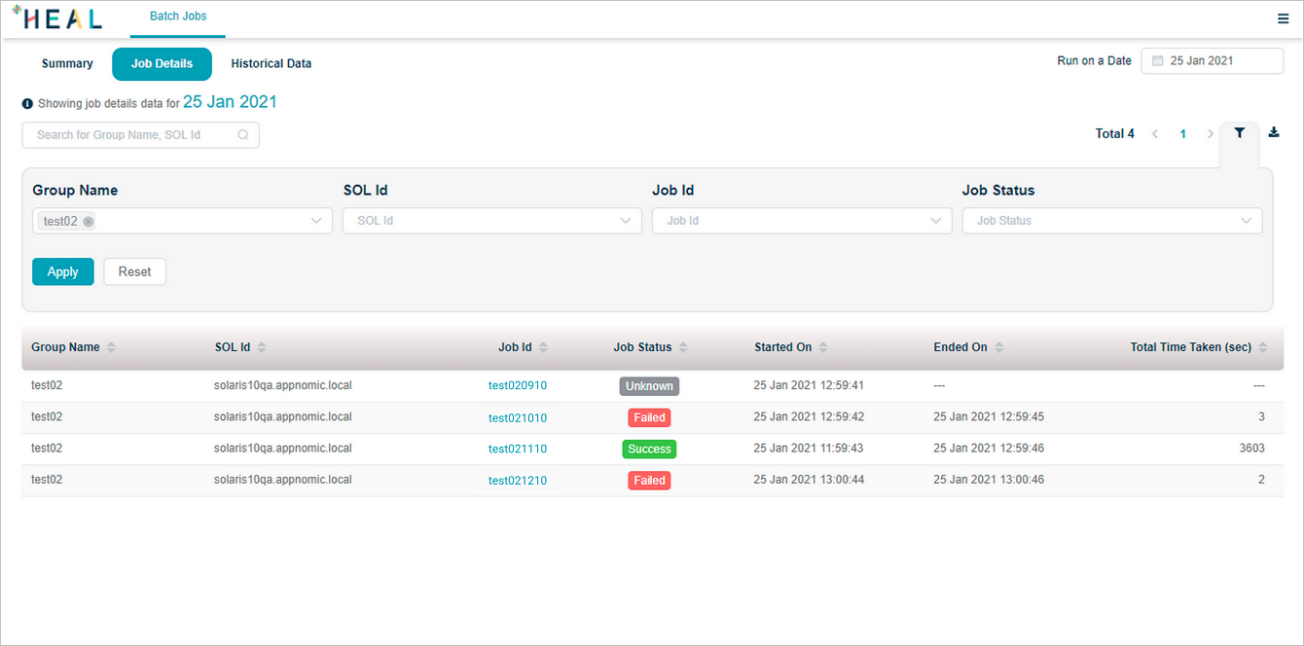Go to the next page arrow
1304x646 pixels.
click(1210, 134)
